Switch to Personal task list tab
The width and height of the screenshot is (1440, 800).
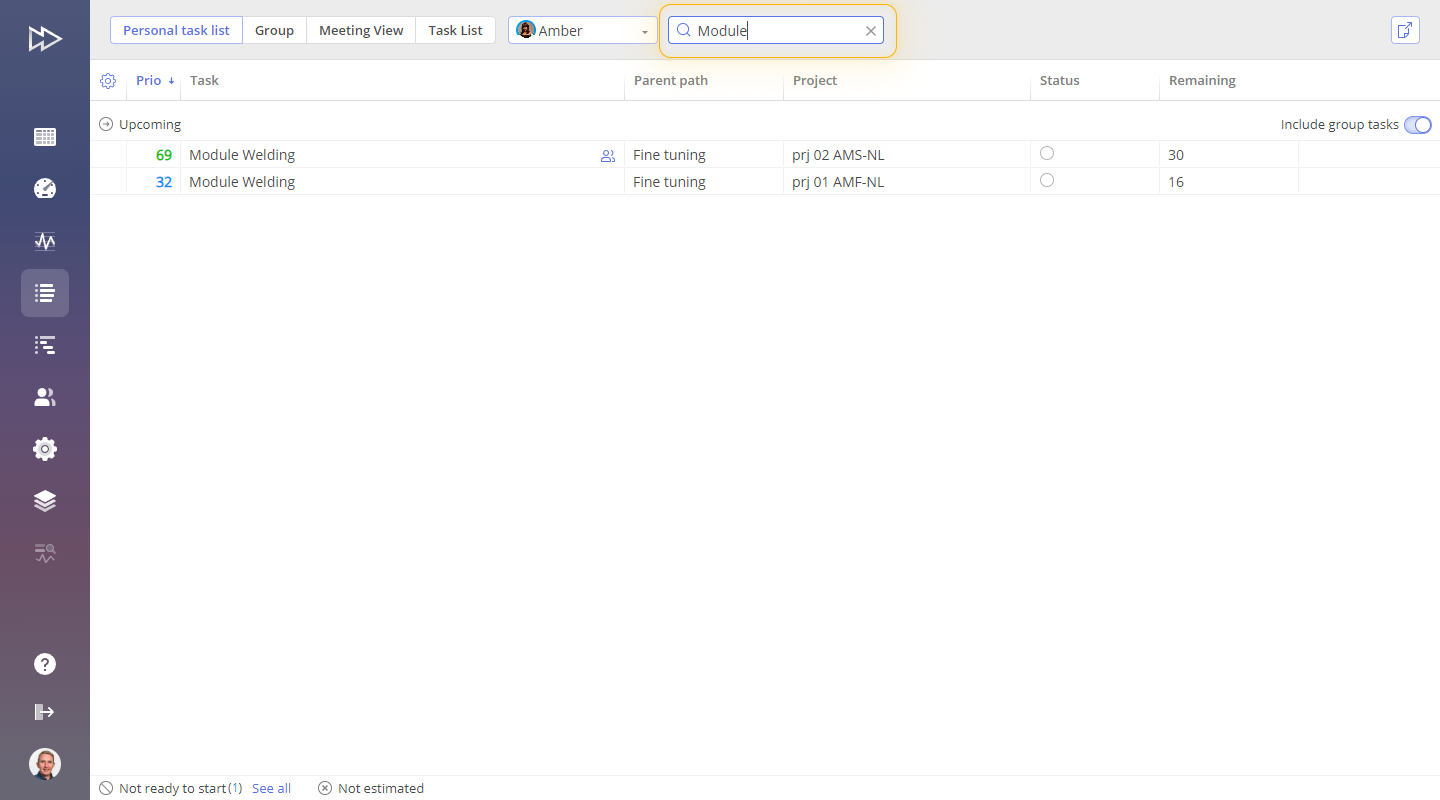[x=176, y=30]
